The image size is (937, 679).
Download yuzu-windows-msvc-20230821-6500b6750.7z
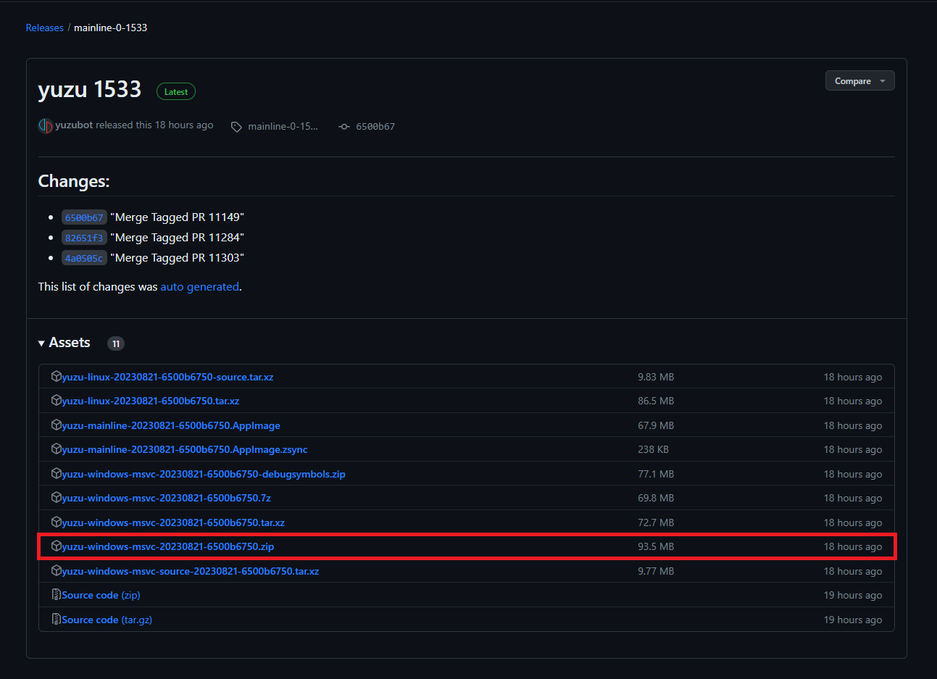tap(166, 498)
